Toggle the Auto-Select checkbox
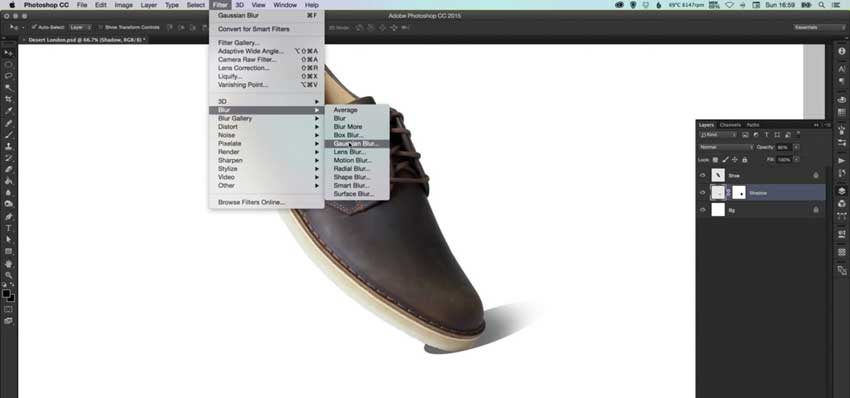Screen dimensions: 850x398 [x=34, y=27]
